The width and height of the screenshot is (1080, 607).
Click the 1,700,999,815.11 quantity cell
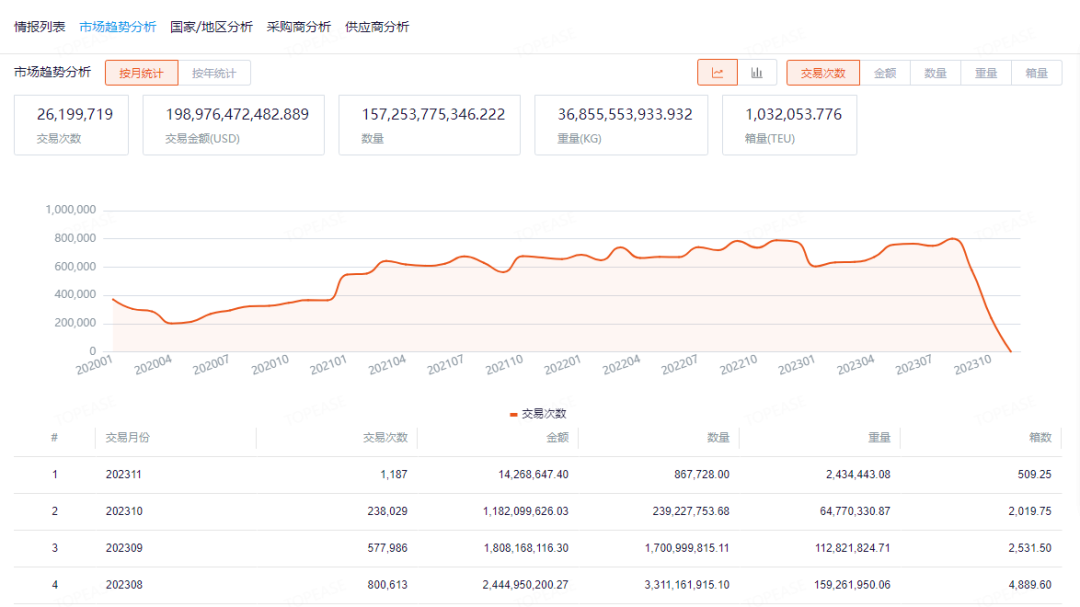pos(687,548)
